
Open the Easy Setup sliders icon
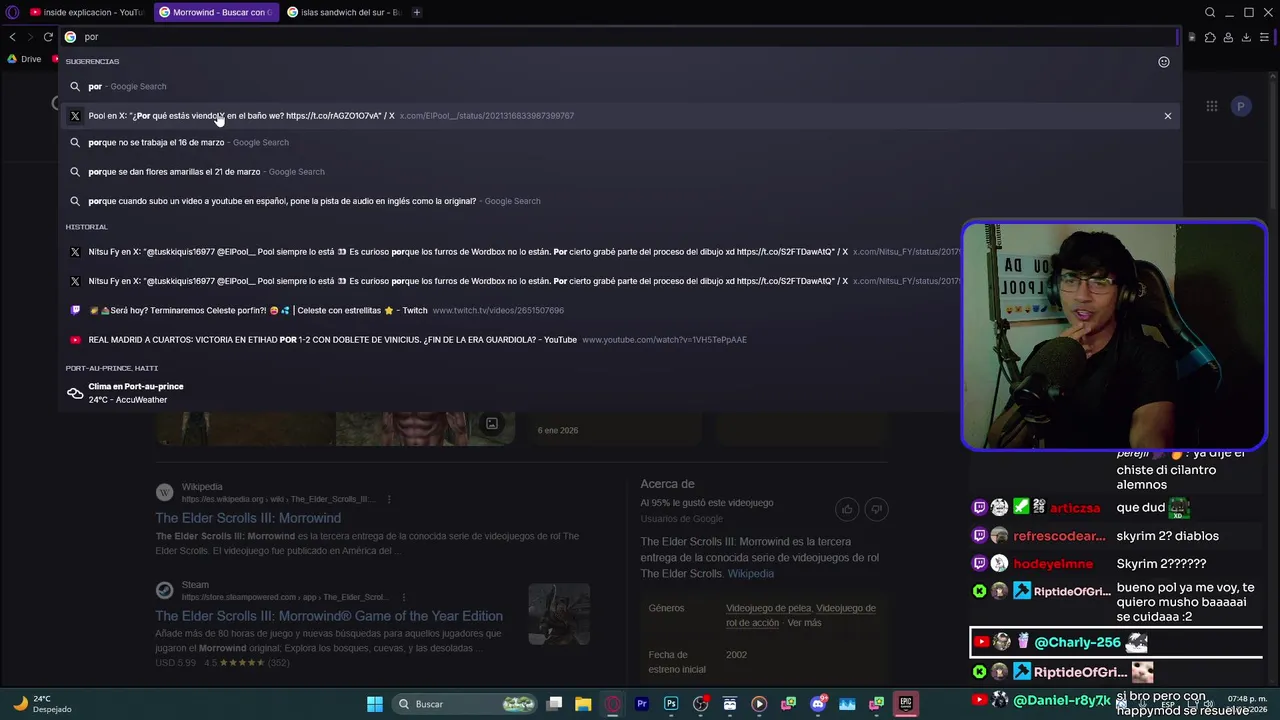1264,37
